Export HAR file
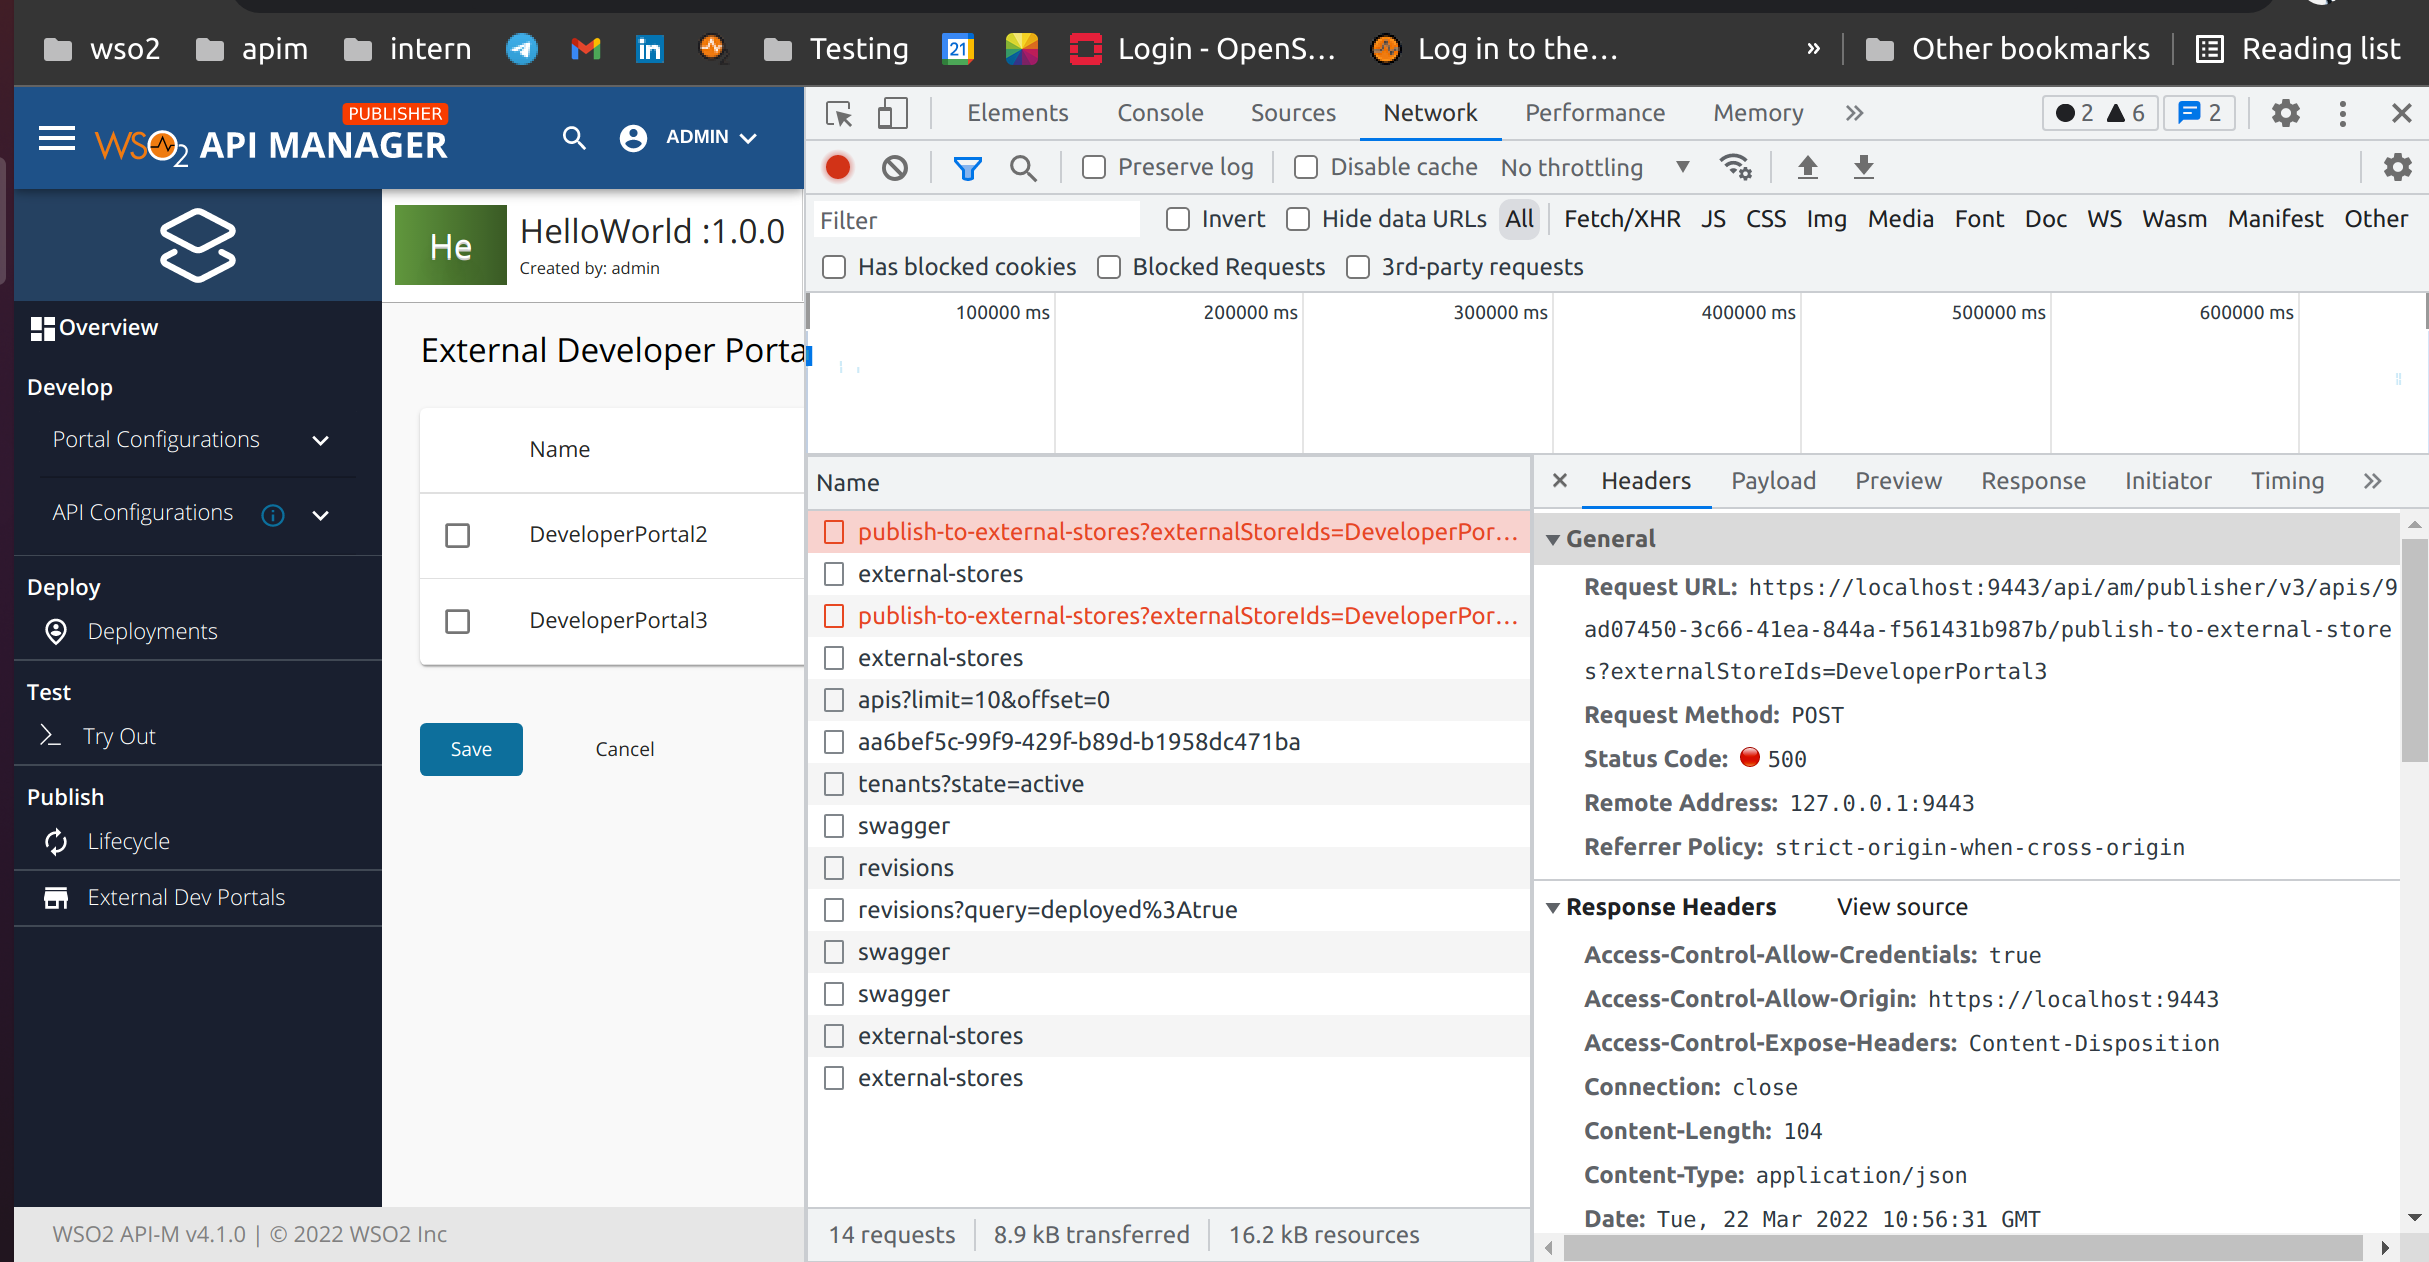 tap(1862, 167)
